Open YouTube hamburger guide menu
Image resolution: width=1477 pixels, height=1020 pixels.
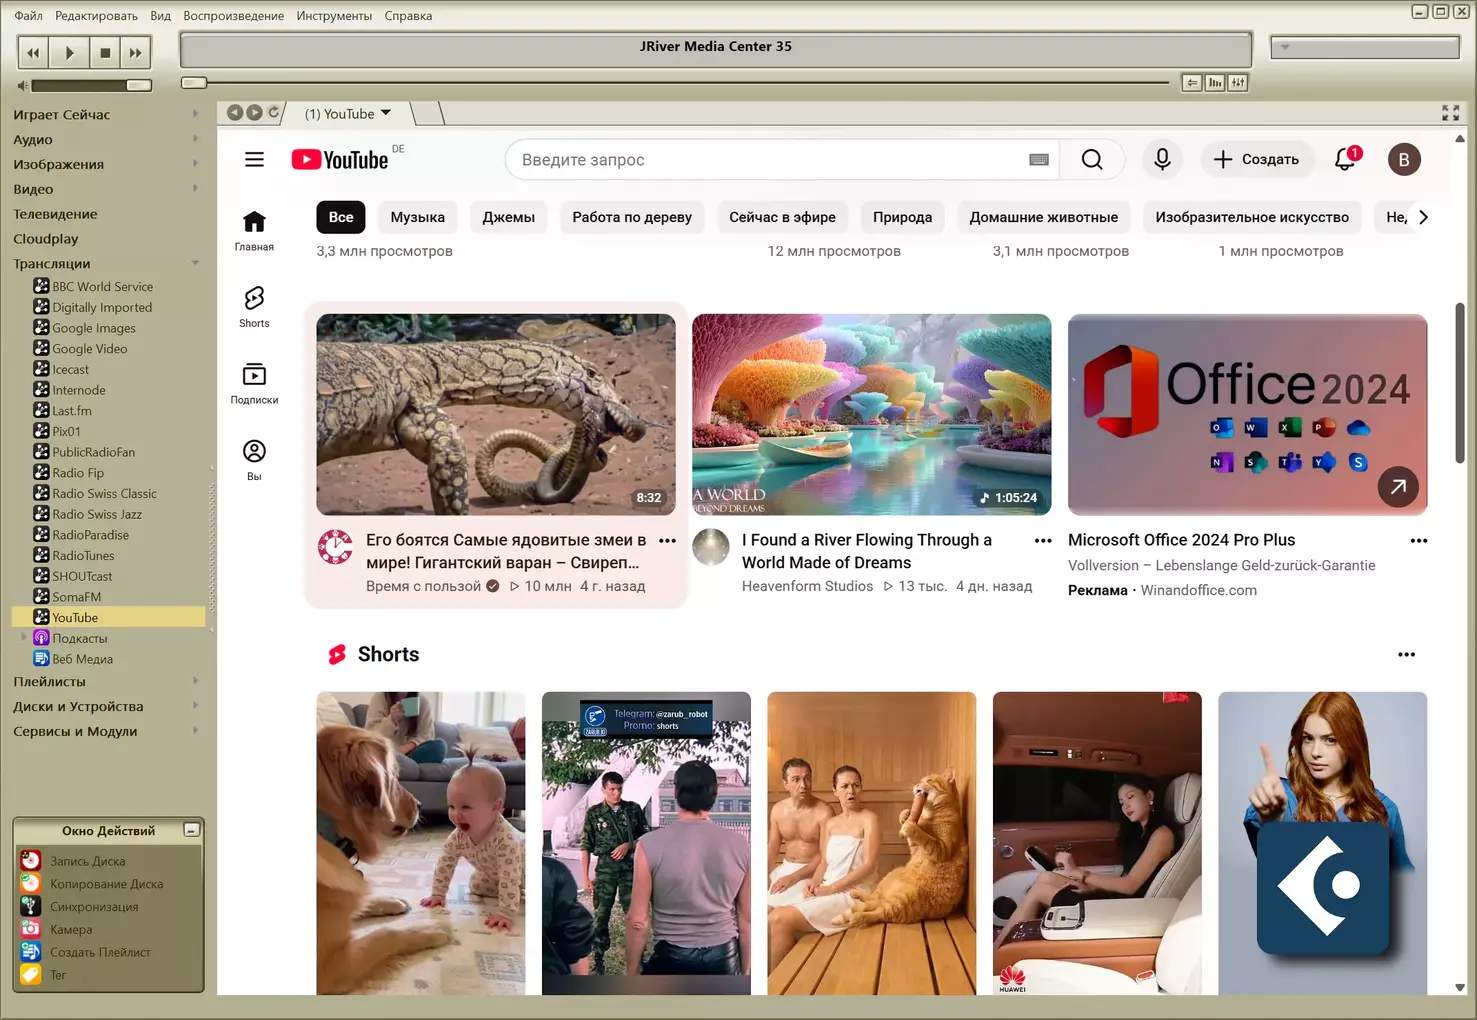coord(254,159)
